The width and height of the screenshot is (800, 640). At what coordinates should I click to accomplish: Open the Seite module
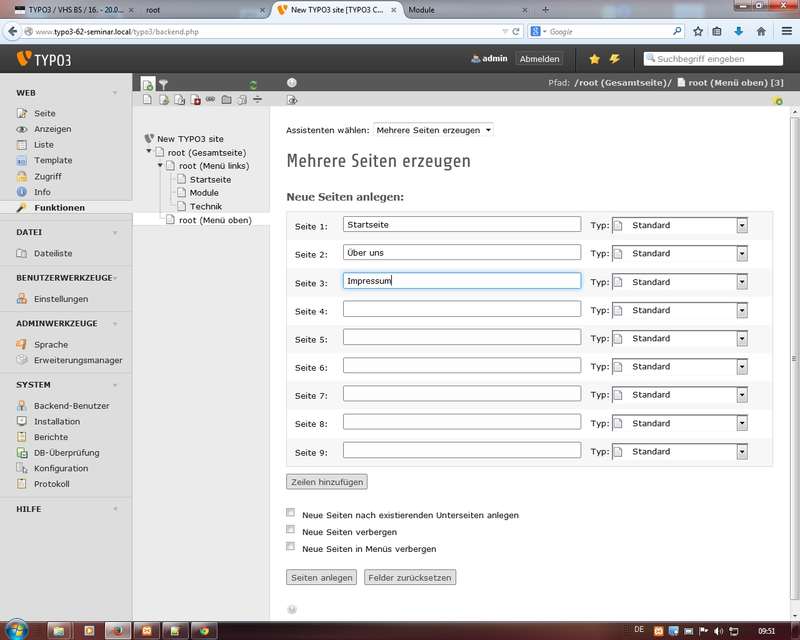(44, 113)
